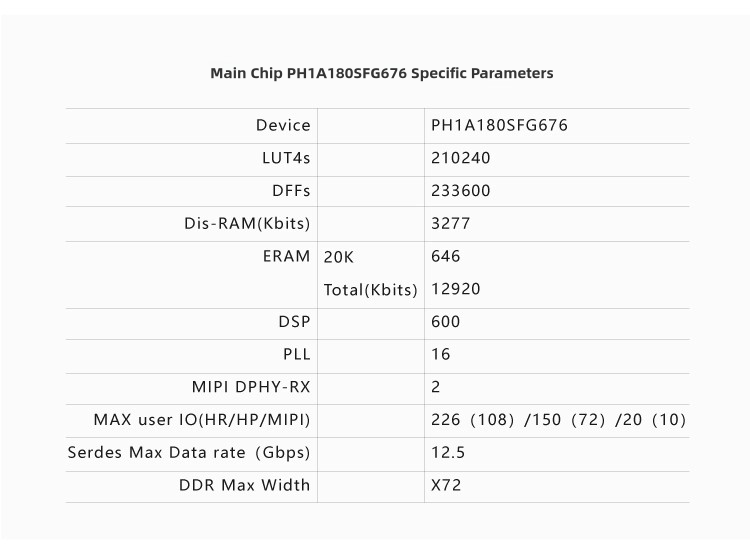Image resolution: width=750 pixels, height=547 pixels.
Task: Select the Dis-RAM(Kbits) label
Action: point(247,223)
